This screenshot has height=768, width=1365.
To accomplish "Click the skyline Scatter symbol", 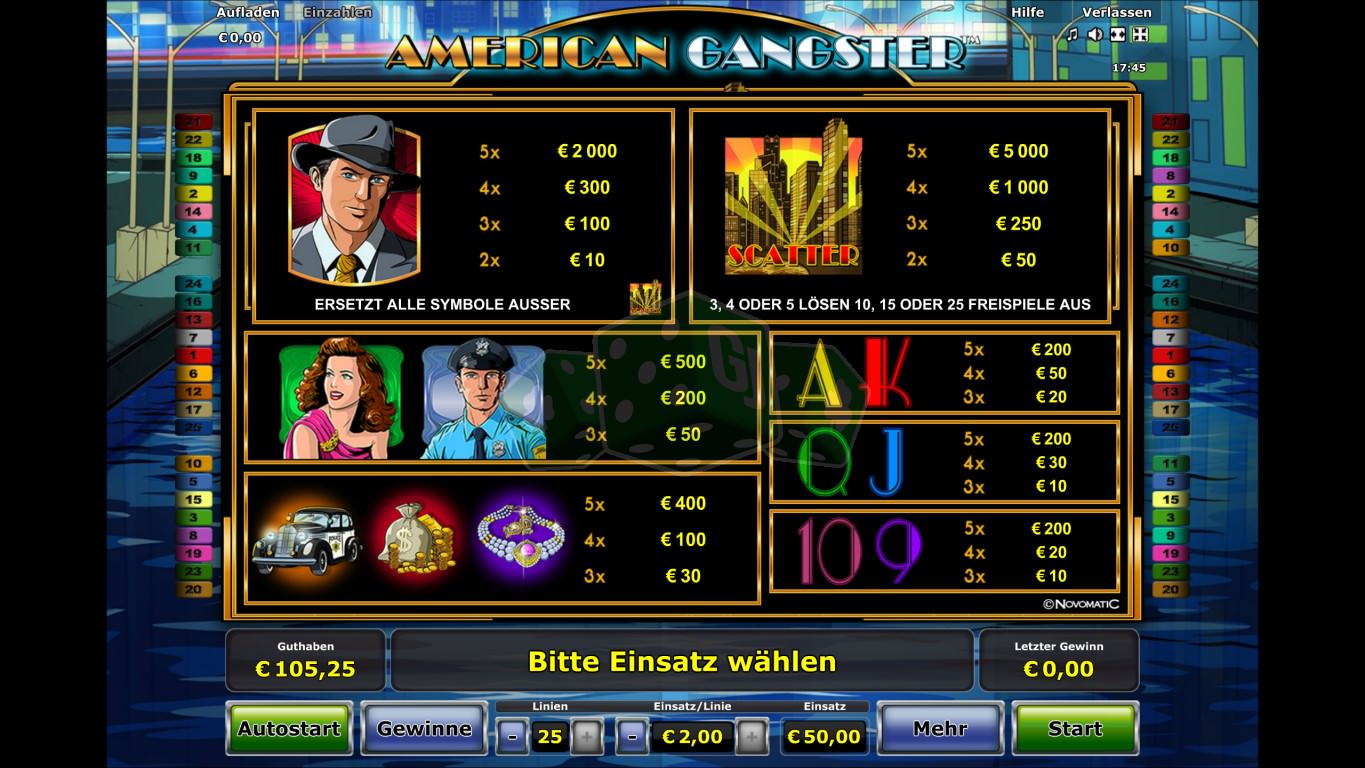I will (x=793, y=197).
